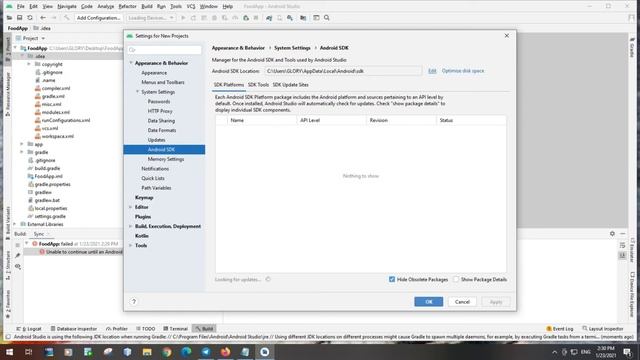Select the SDK Platforms tab
The width and height of the screenshot is (640, 360).
tap(229, 84)
